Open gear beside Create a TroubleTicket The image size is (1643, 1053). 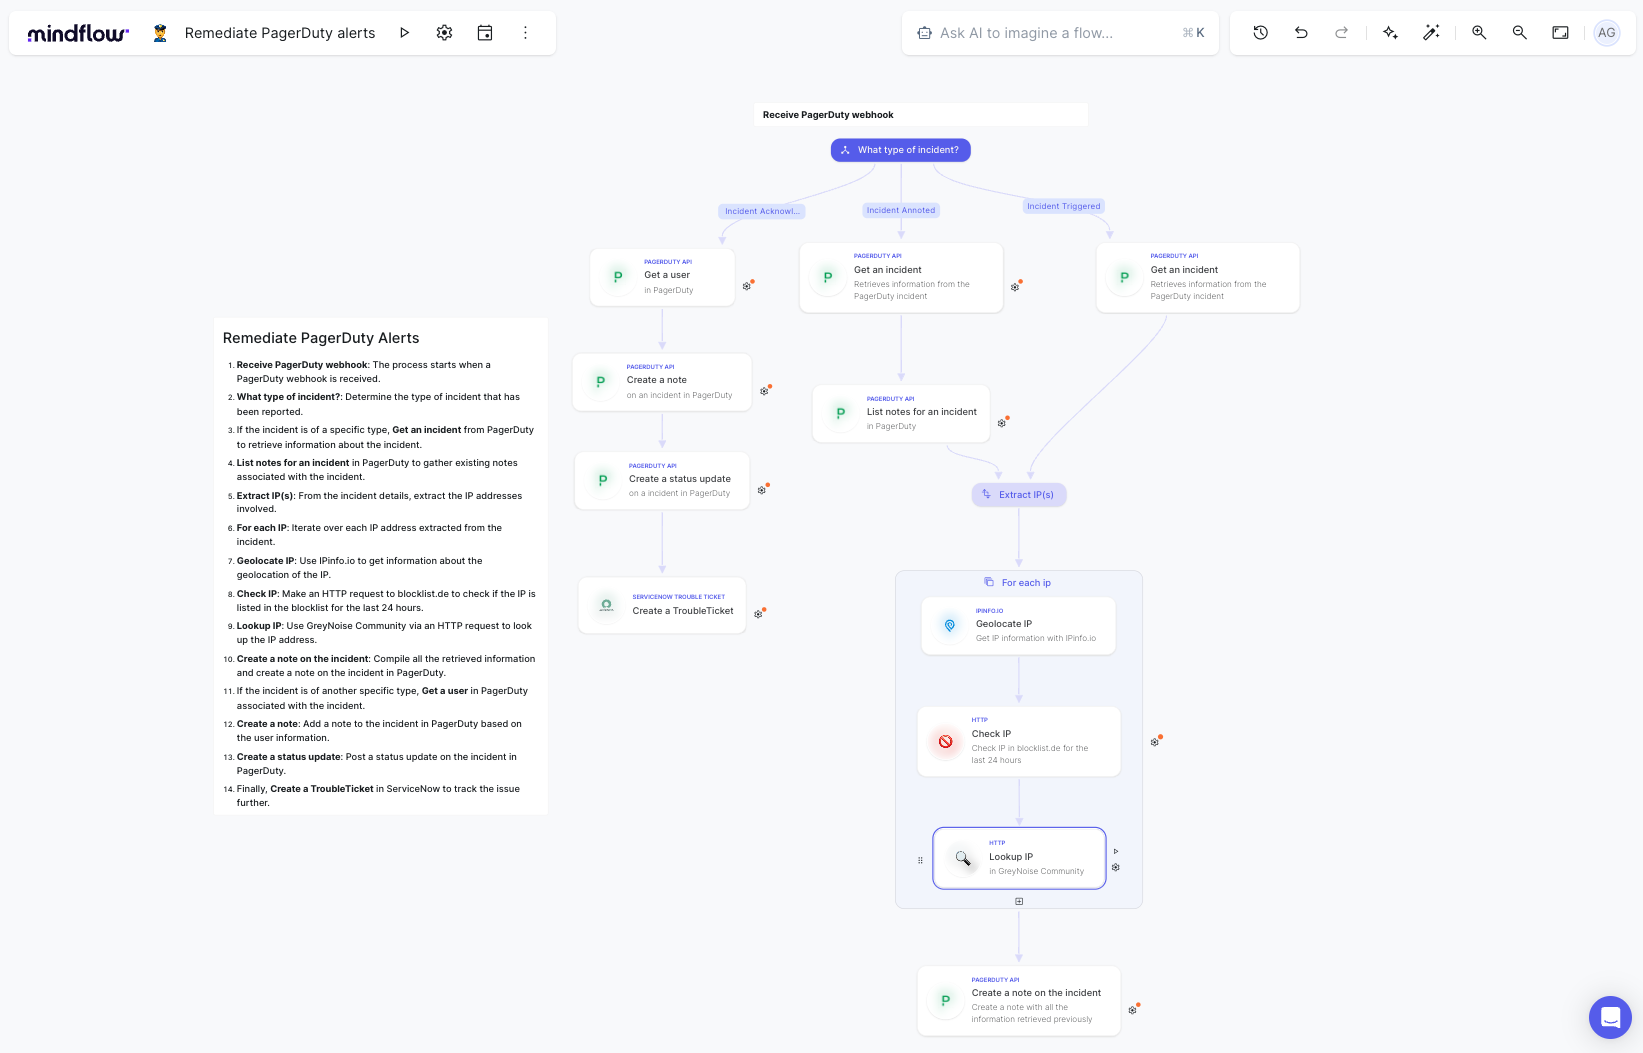point(758,614)
